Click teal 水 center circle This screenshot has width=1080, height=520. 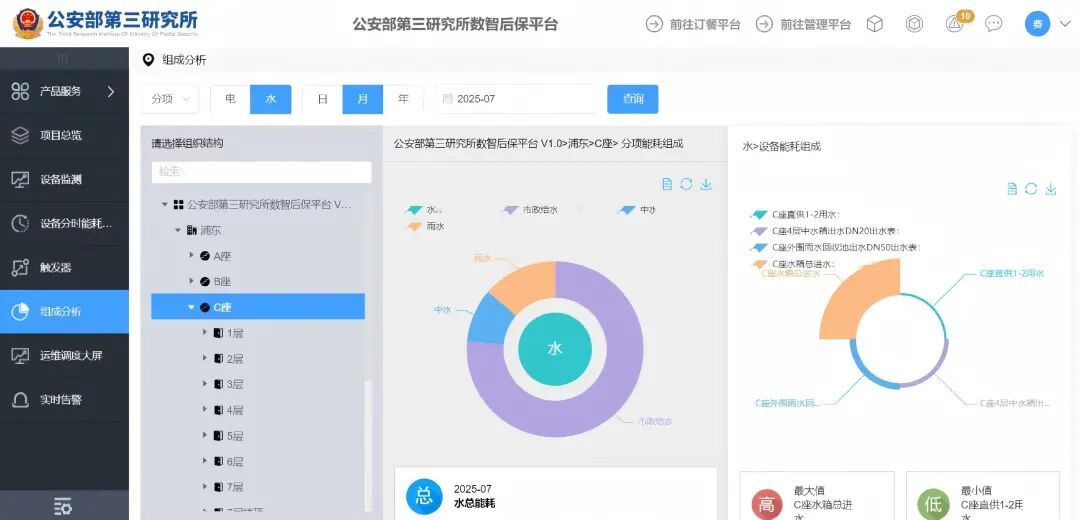pyautogui.click(x=554, y=349)
